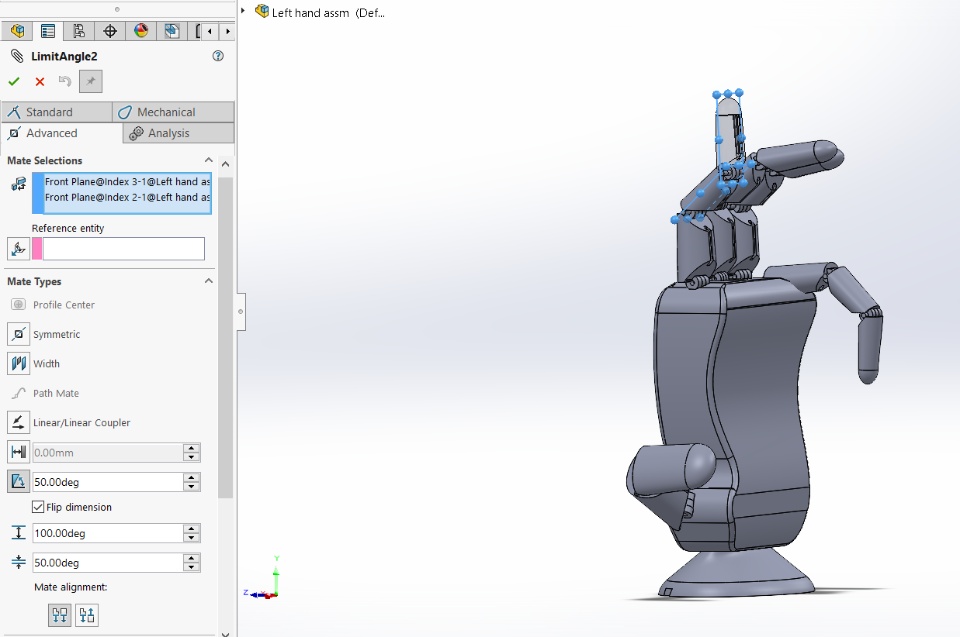Toggle the keep-visible pushpin

pyautogui.click(x=91, y=81)
